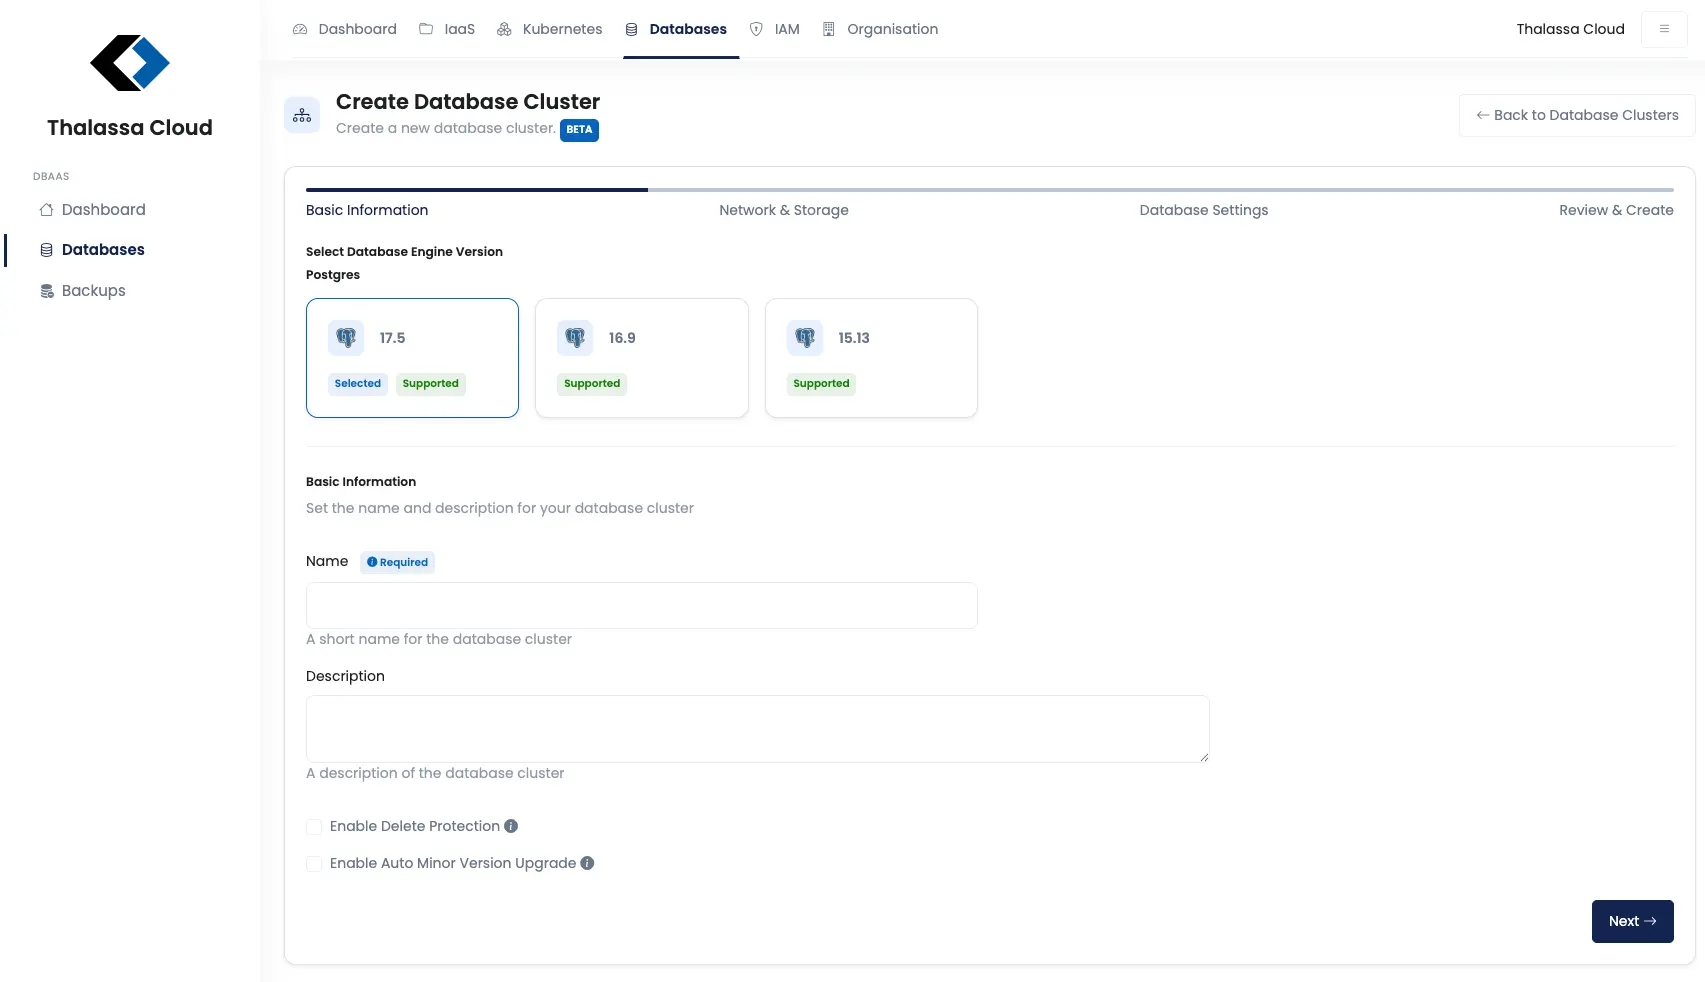Enable Delete Protection
This screenshot has width=1705, height=982.
313,827
